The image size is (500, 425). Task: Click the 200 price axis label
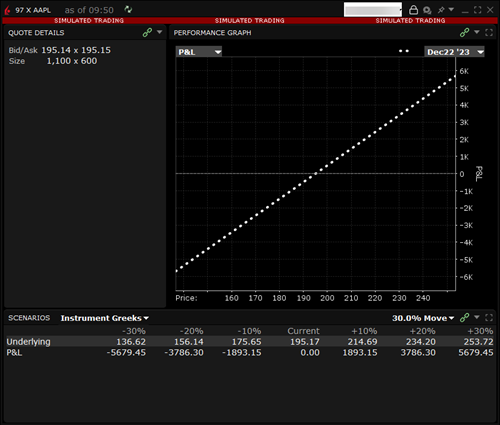pyautogui.click(x=327, y=298)
